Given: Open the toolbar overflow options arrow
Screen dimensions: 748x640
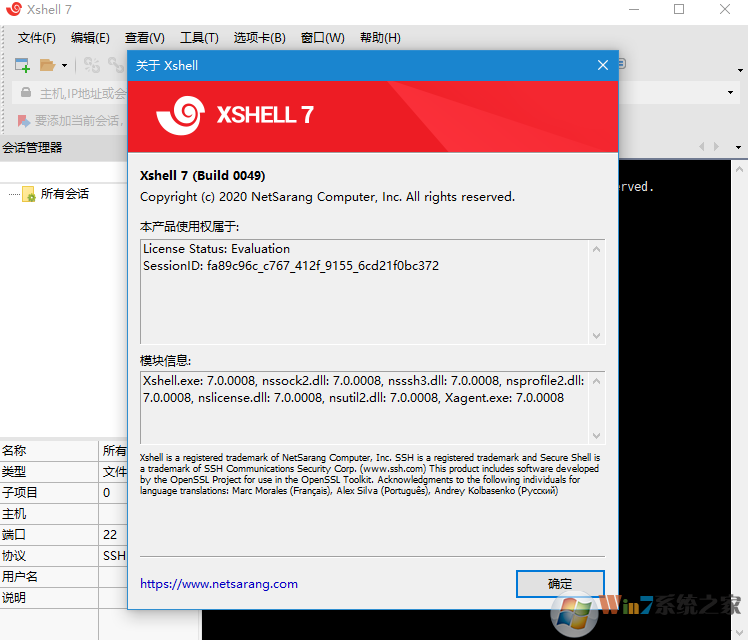Looking at the screenshot, I should [x=740, y=71].
